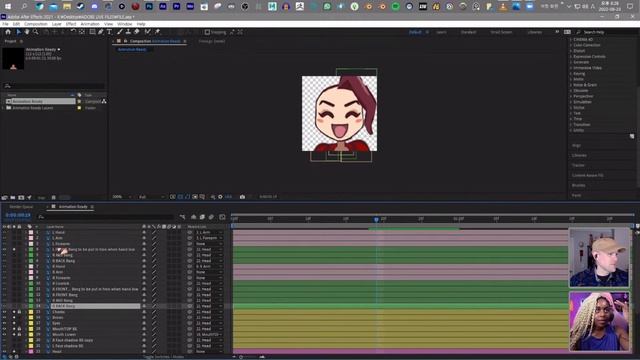640x360 pixels.
Task: Click label color swatch of Head layer
Action: pyautogui.click(x=31, y=351)
